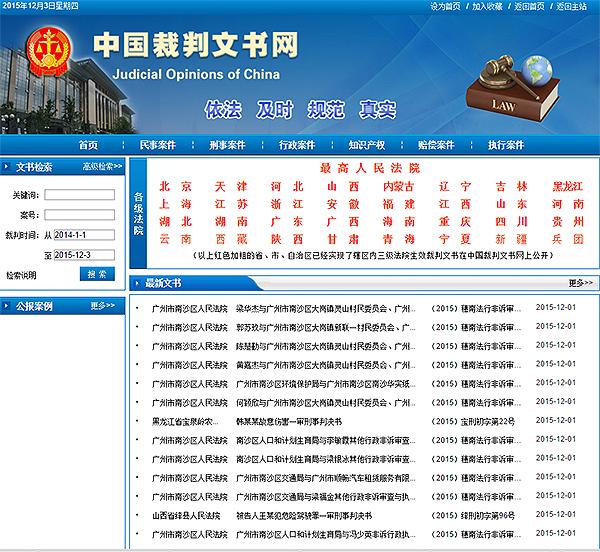This screenshot has height=552, width=600.
Task: Click 返回主站 in top bar
Action: [571, 7]
